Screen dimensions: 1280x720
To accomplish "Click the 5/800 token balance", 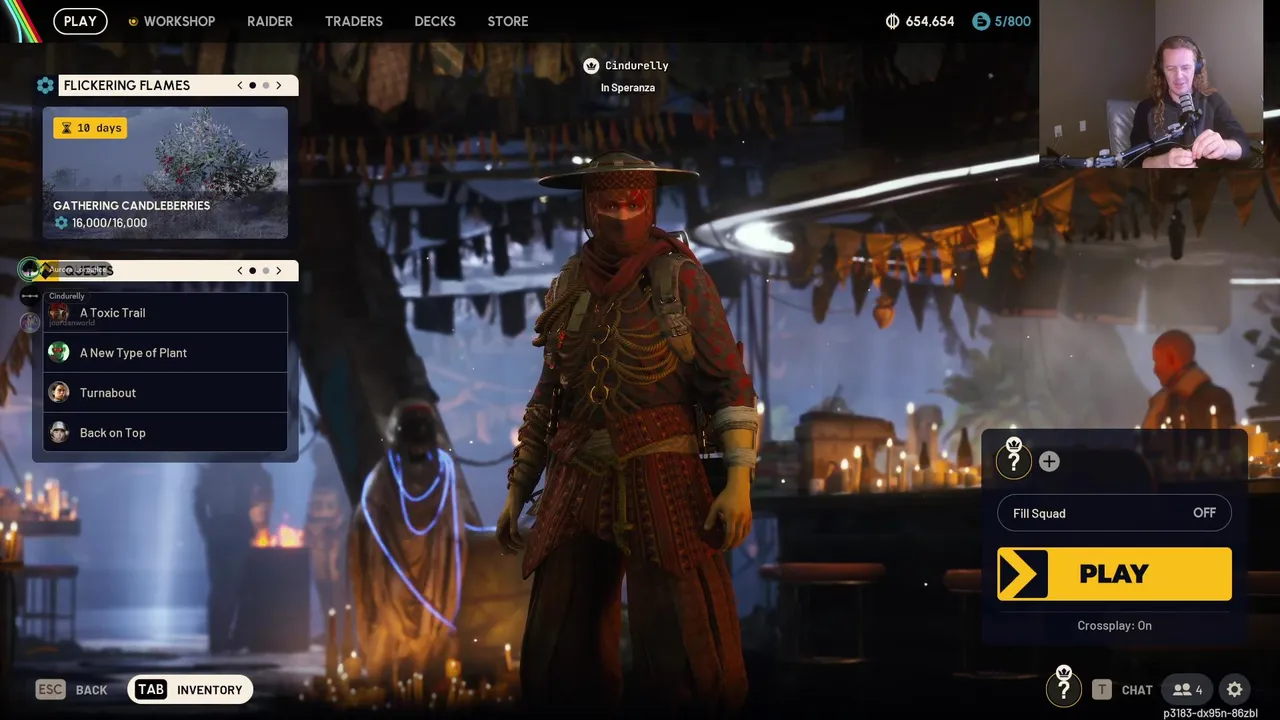I will pyautogui.click(x=1013, y=21).
